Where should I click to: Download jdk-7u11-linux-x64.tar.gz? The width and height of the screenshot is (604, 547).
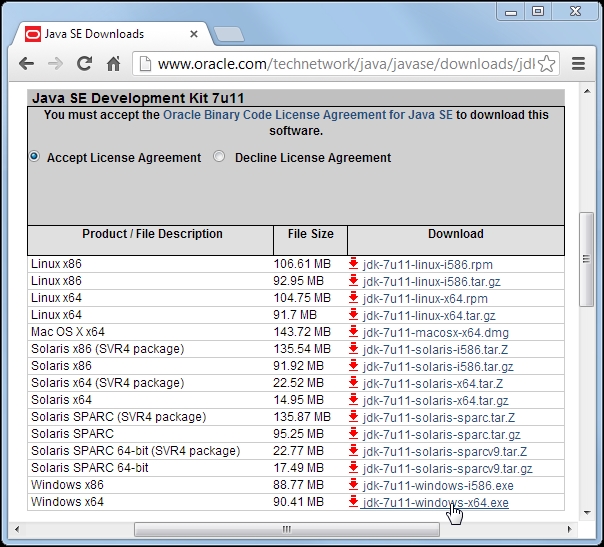429,316
